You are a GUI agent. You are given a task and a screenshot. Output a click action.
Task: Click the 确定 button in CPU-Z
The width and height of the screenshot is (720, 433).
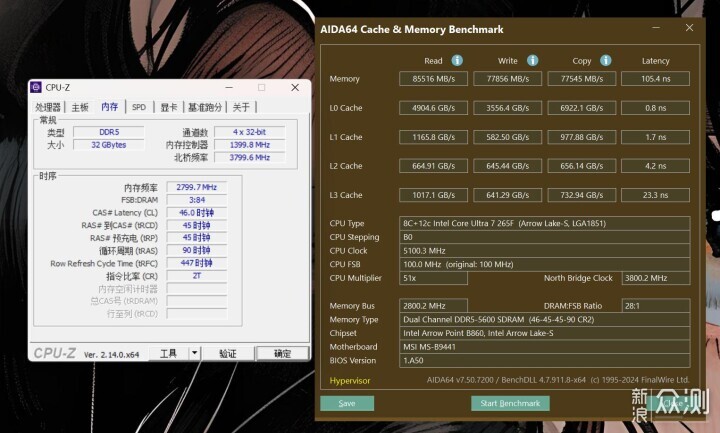[x=282, y=354]
